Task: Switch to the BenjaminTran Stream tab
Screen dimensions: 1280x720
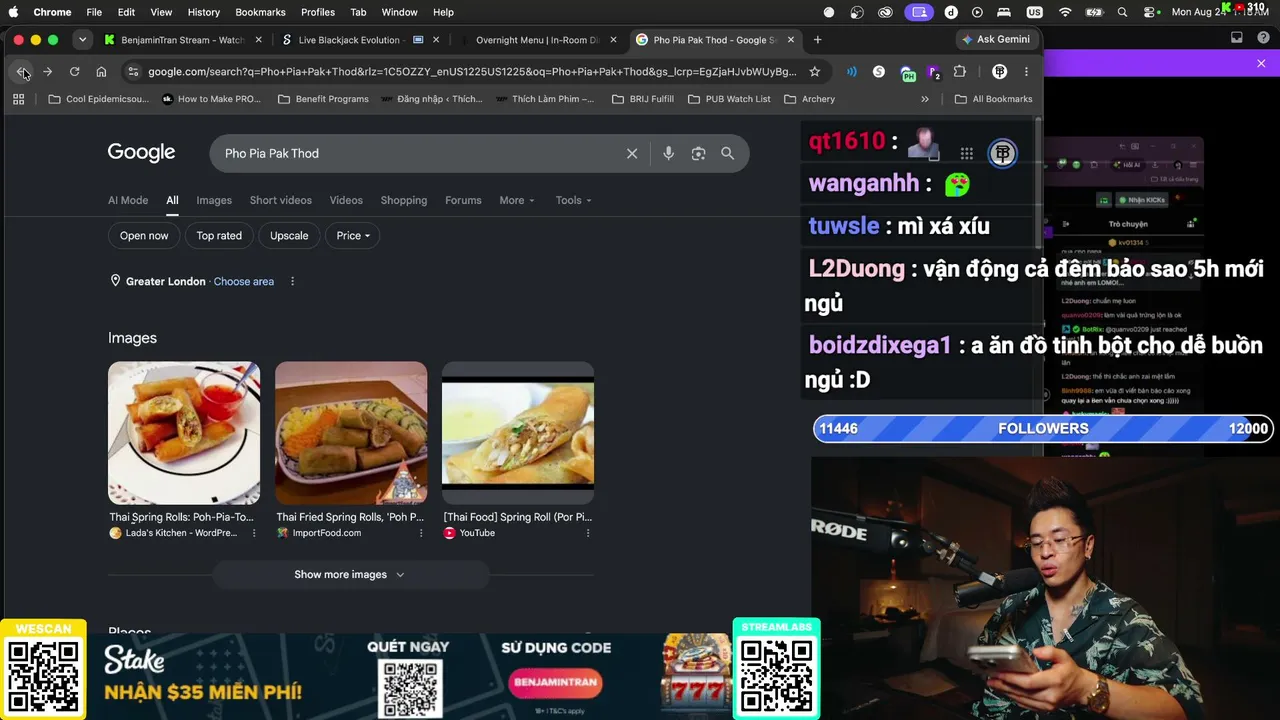Action: (x=185, y=40)
